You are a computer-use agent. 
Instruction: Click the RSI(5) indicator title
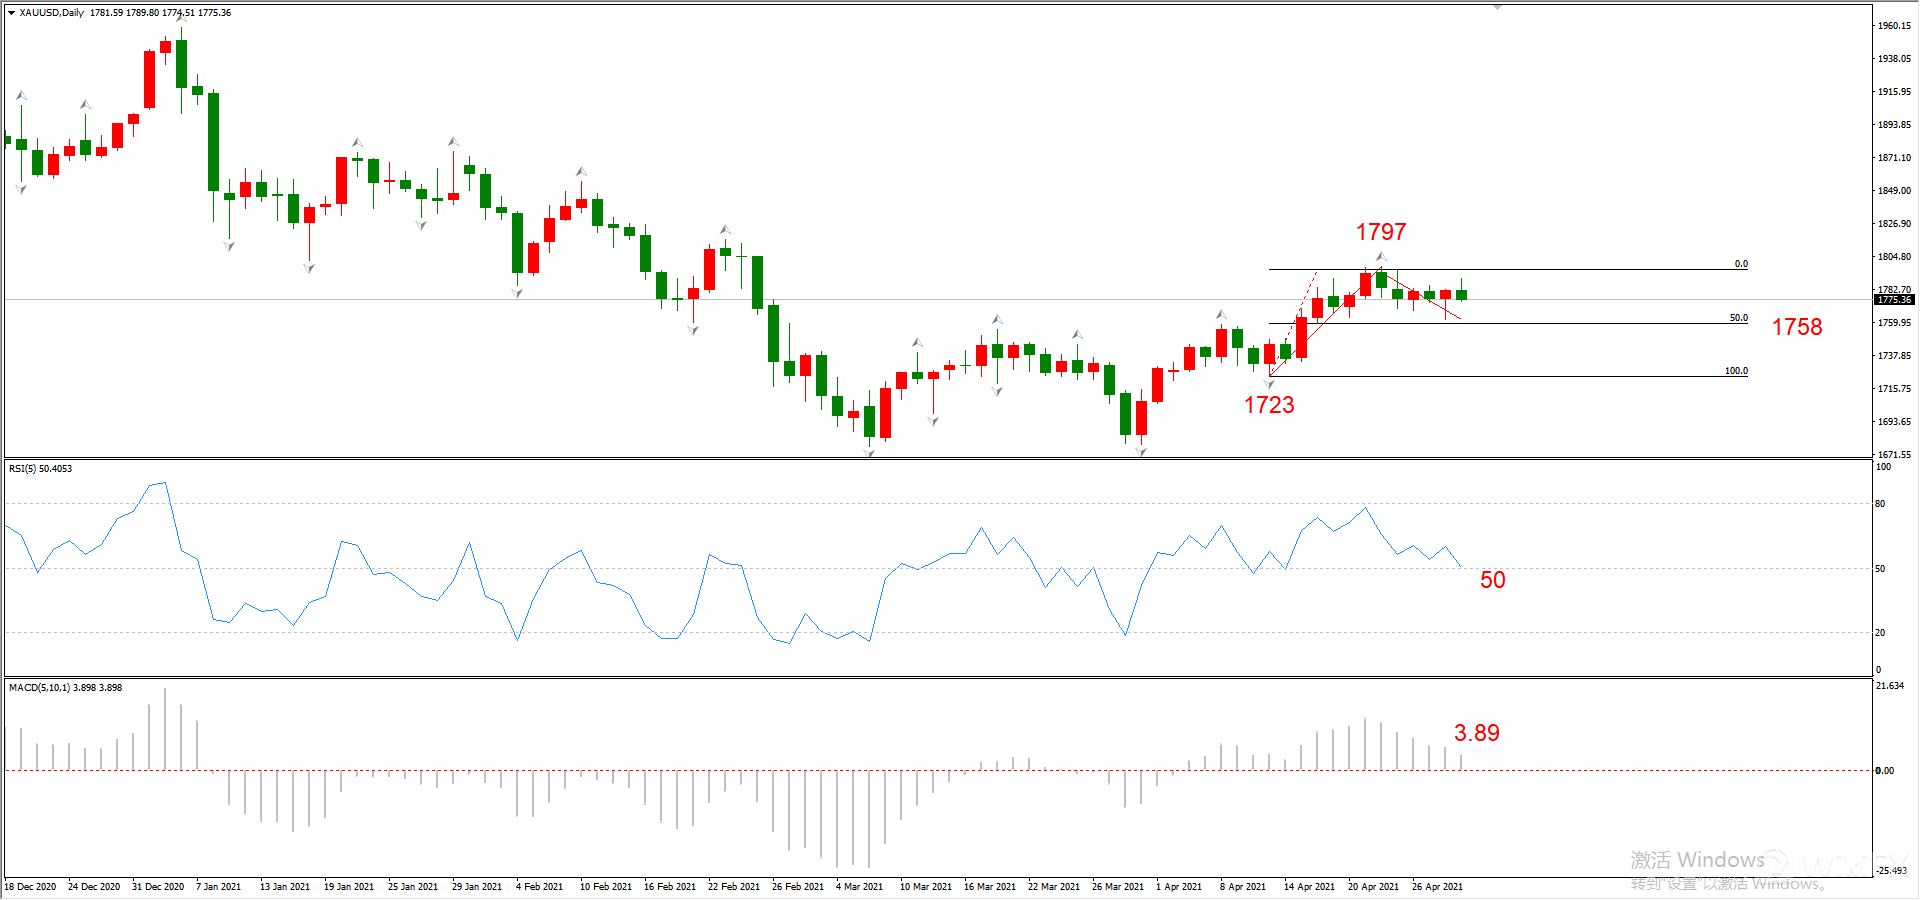pos(40,469)
